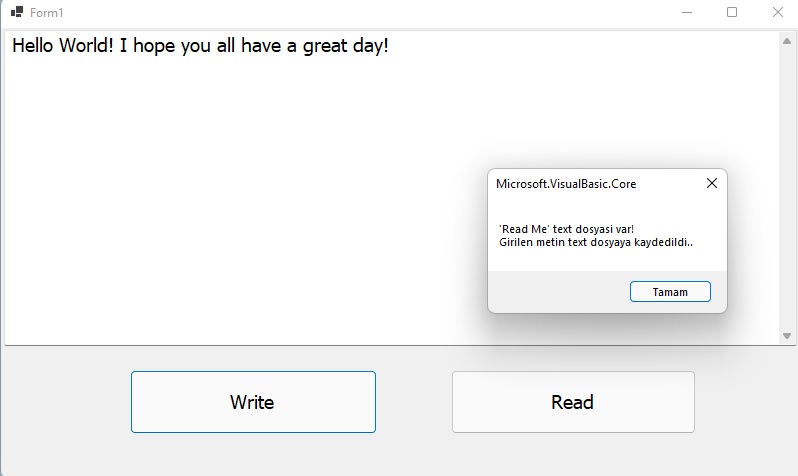This screenshot has width=798, height=476.
Task: Click the Form1 application icon
Action: coord(17,12)
